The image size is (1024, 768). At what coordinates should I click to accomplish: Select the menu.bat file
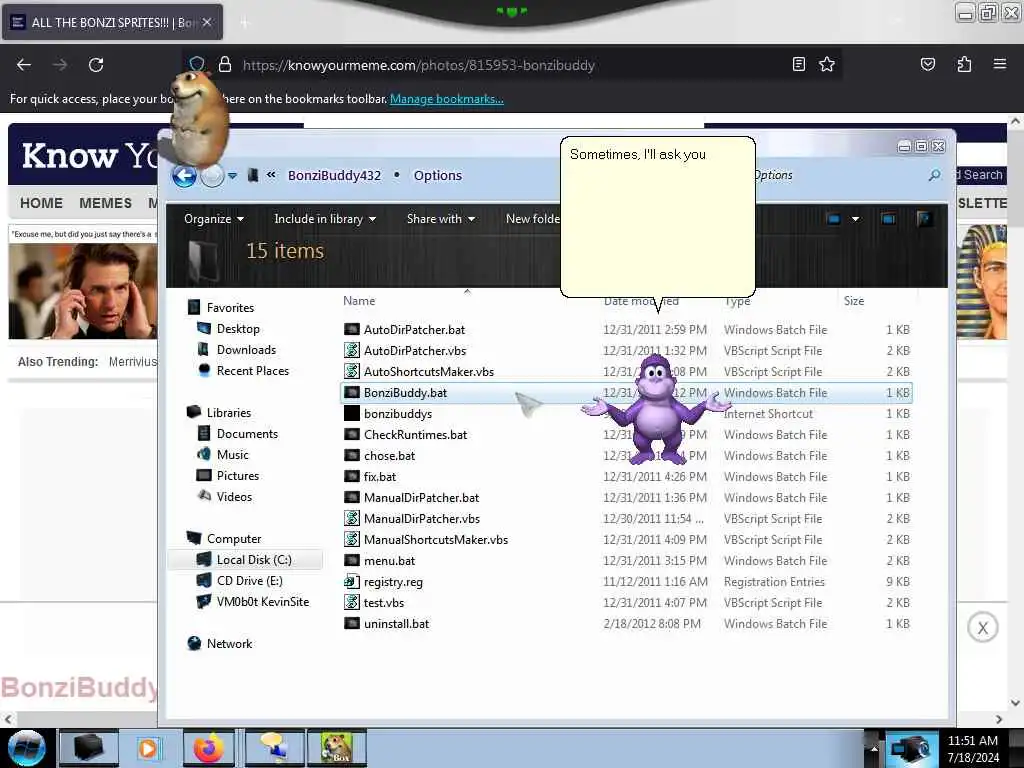point(389,560)
